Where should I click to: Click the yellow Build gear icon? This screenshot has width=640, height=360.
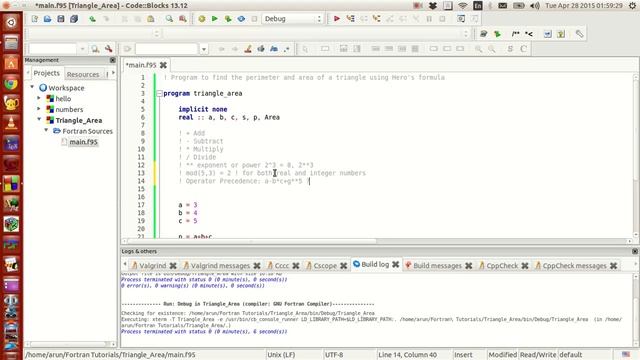tap(202, 19)
